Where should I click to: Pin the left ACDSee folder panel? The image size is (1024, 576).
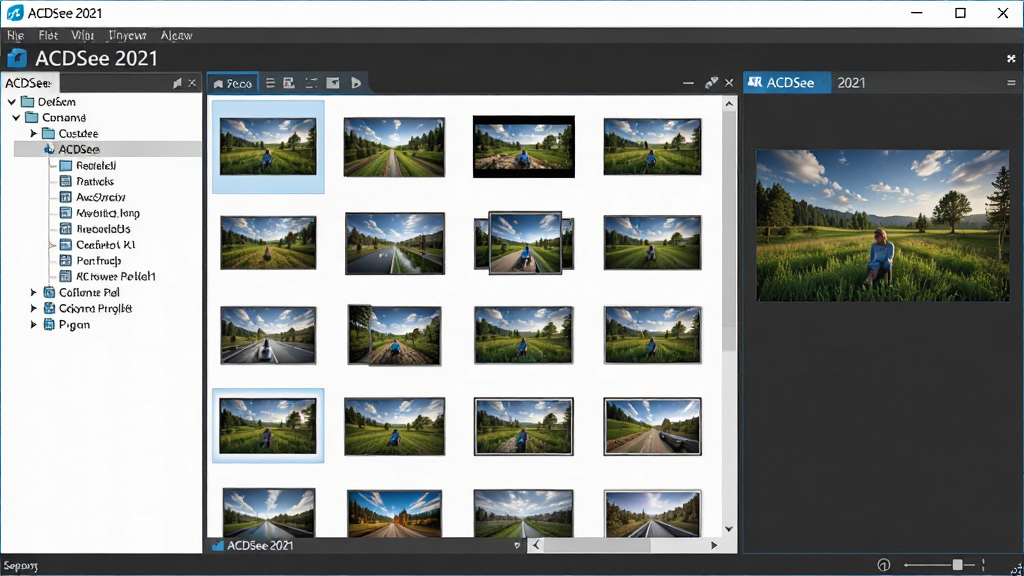pos(177,83)
